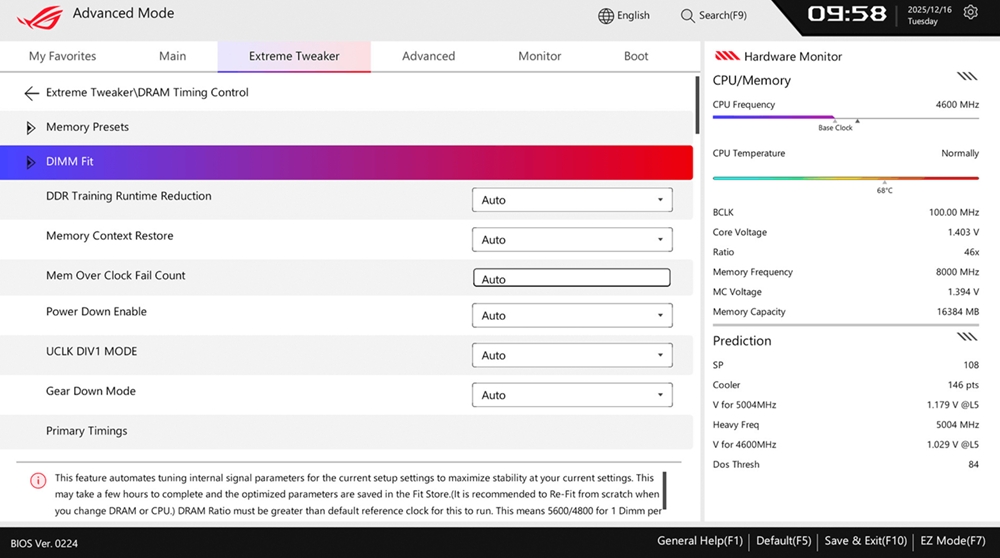Open settings with the gear icon
Viewport: 1000px width, 558px height.
[x=970, y=13]
